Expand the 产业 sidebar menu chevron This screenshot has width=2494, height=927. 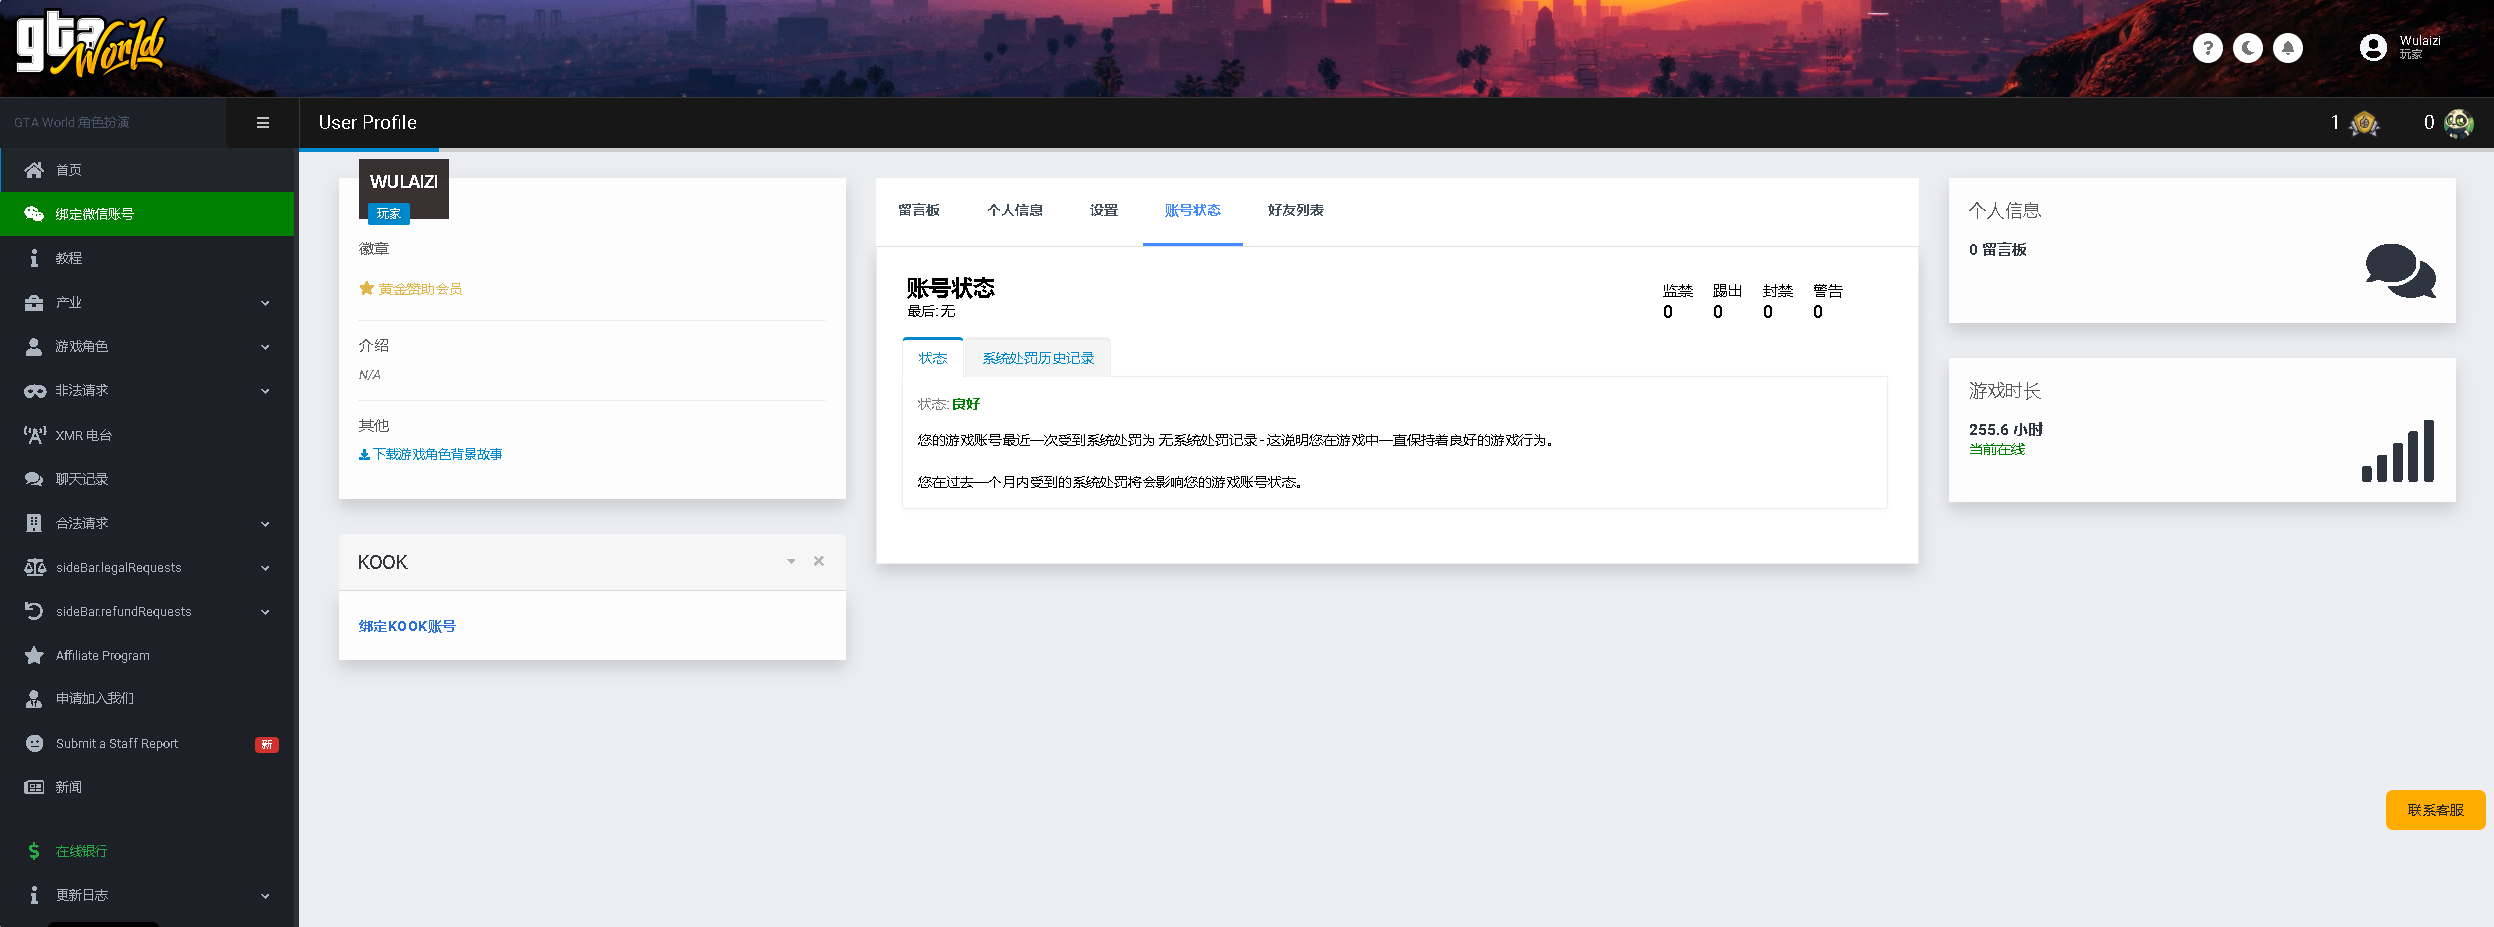[x=265, y=303]
